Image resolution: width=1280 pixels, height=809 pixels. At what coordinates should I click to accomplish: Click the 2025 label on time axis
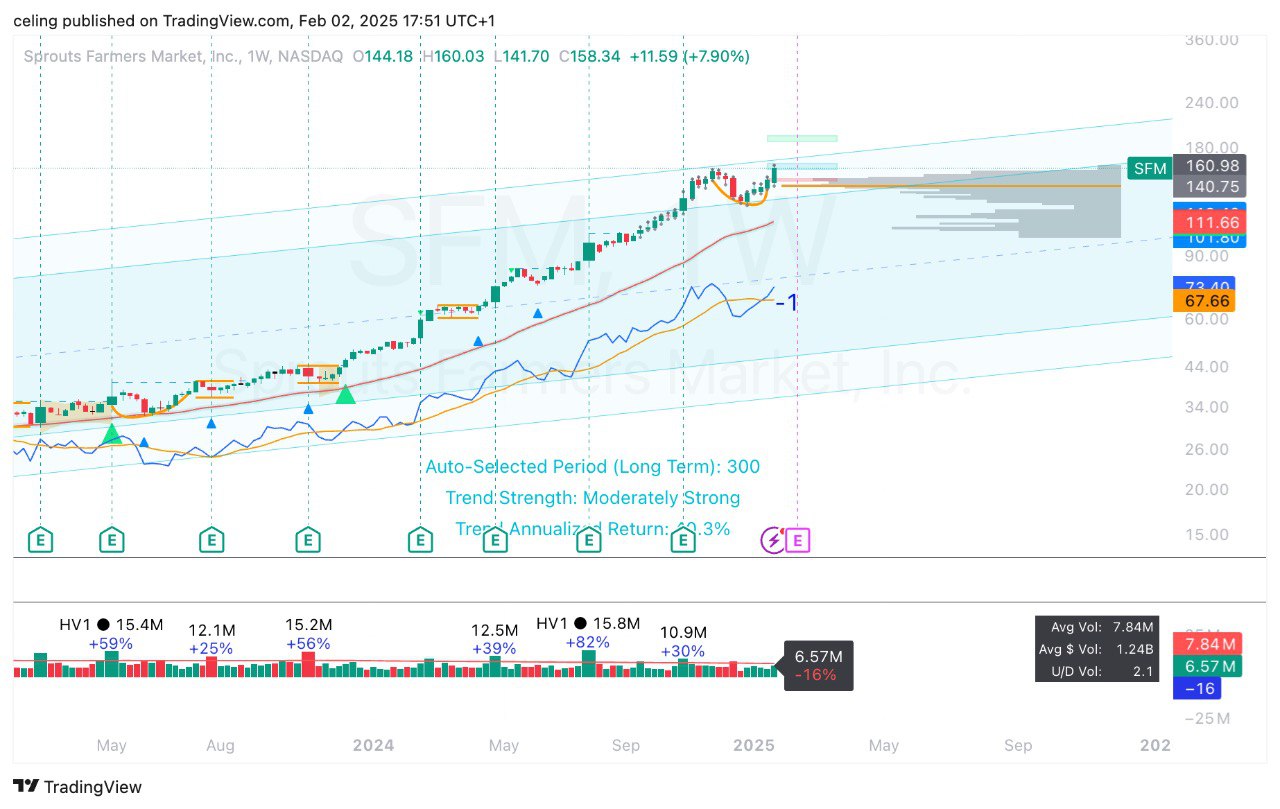pos(754,745)
